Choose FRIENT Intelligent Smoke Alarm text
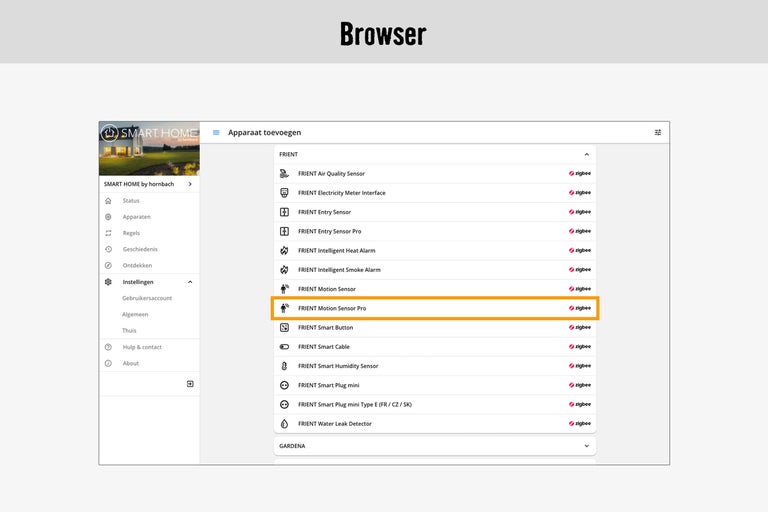Viewport: 768px width, 512px height. point(339,270)
